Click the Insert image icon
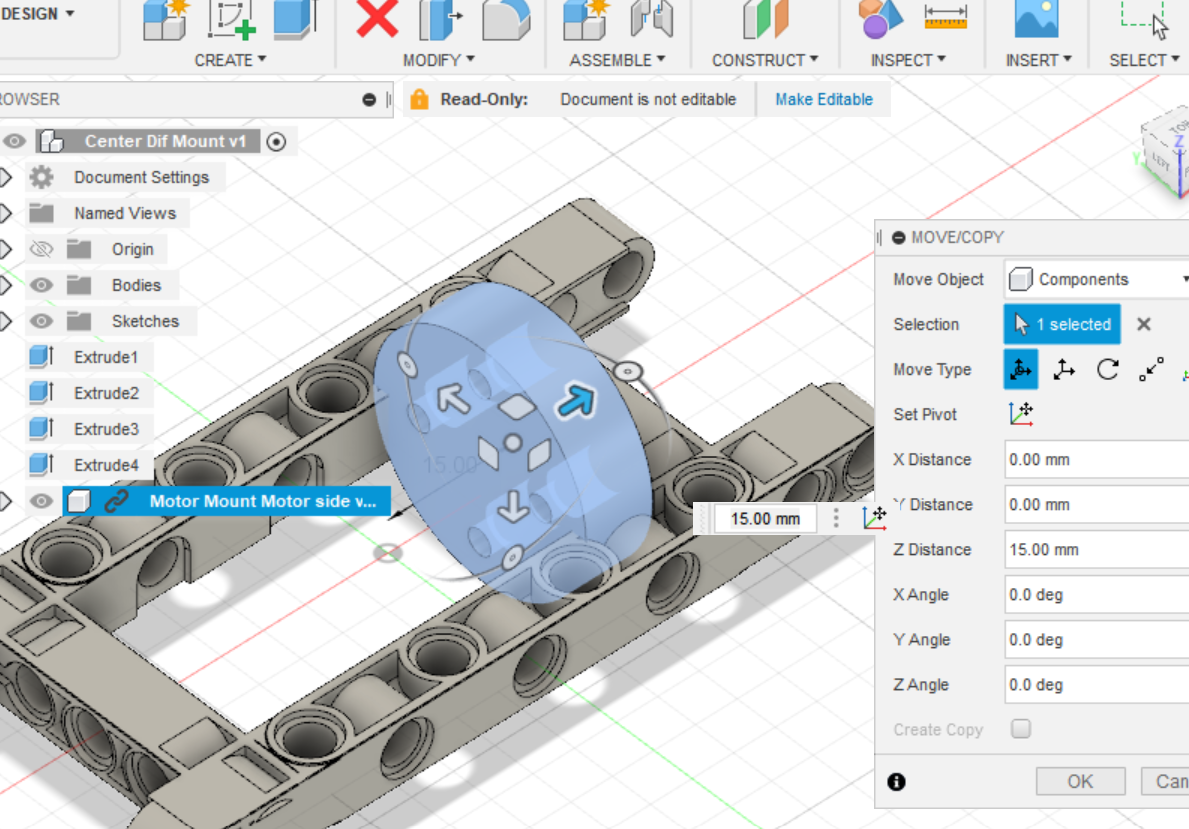 click(1036, 19)
